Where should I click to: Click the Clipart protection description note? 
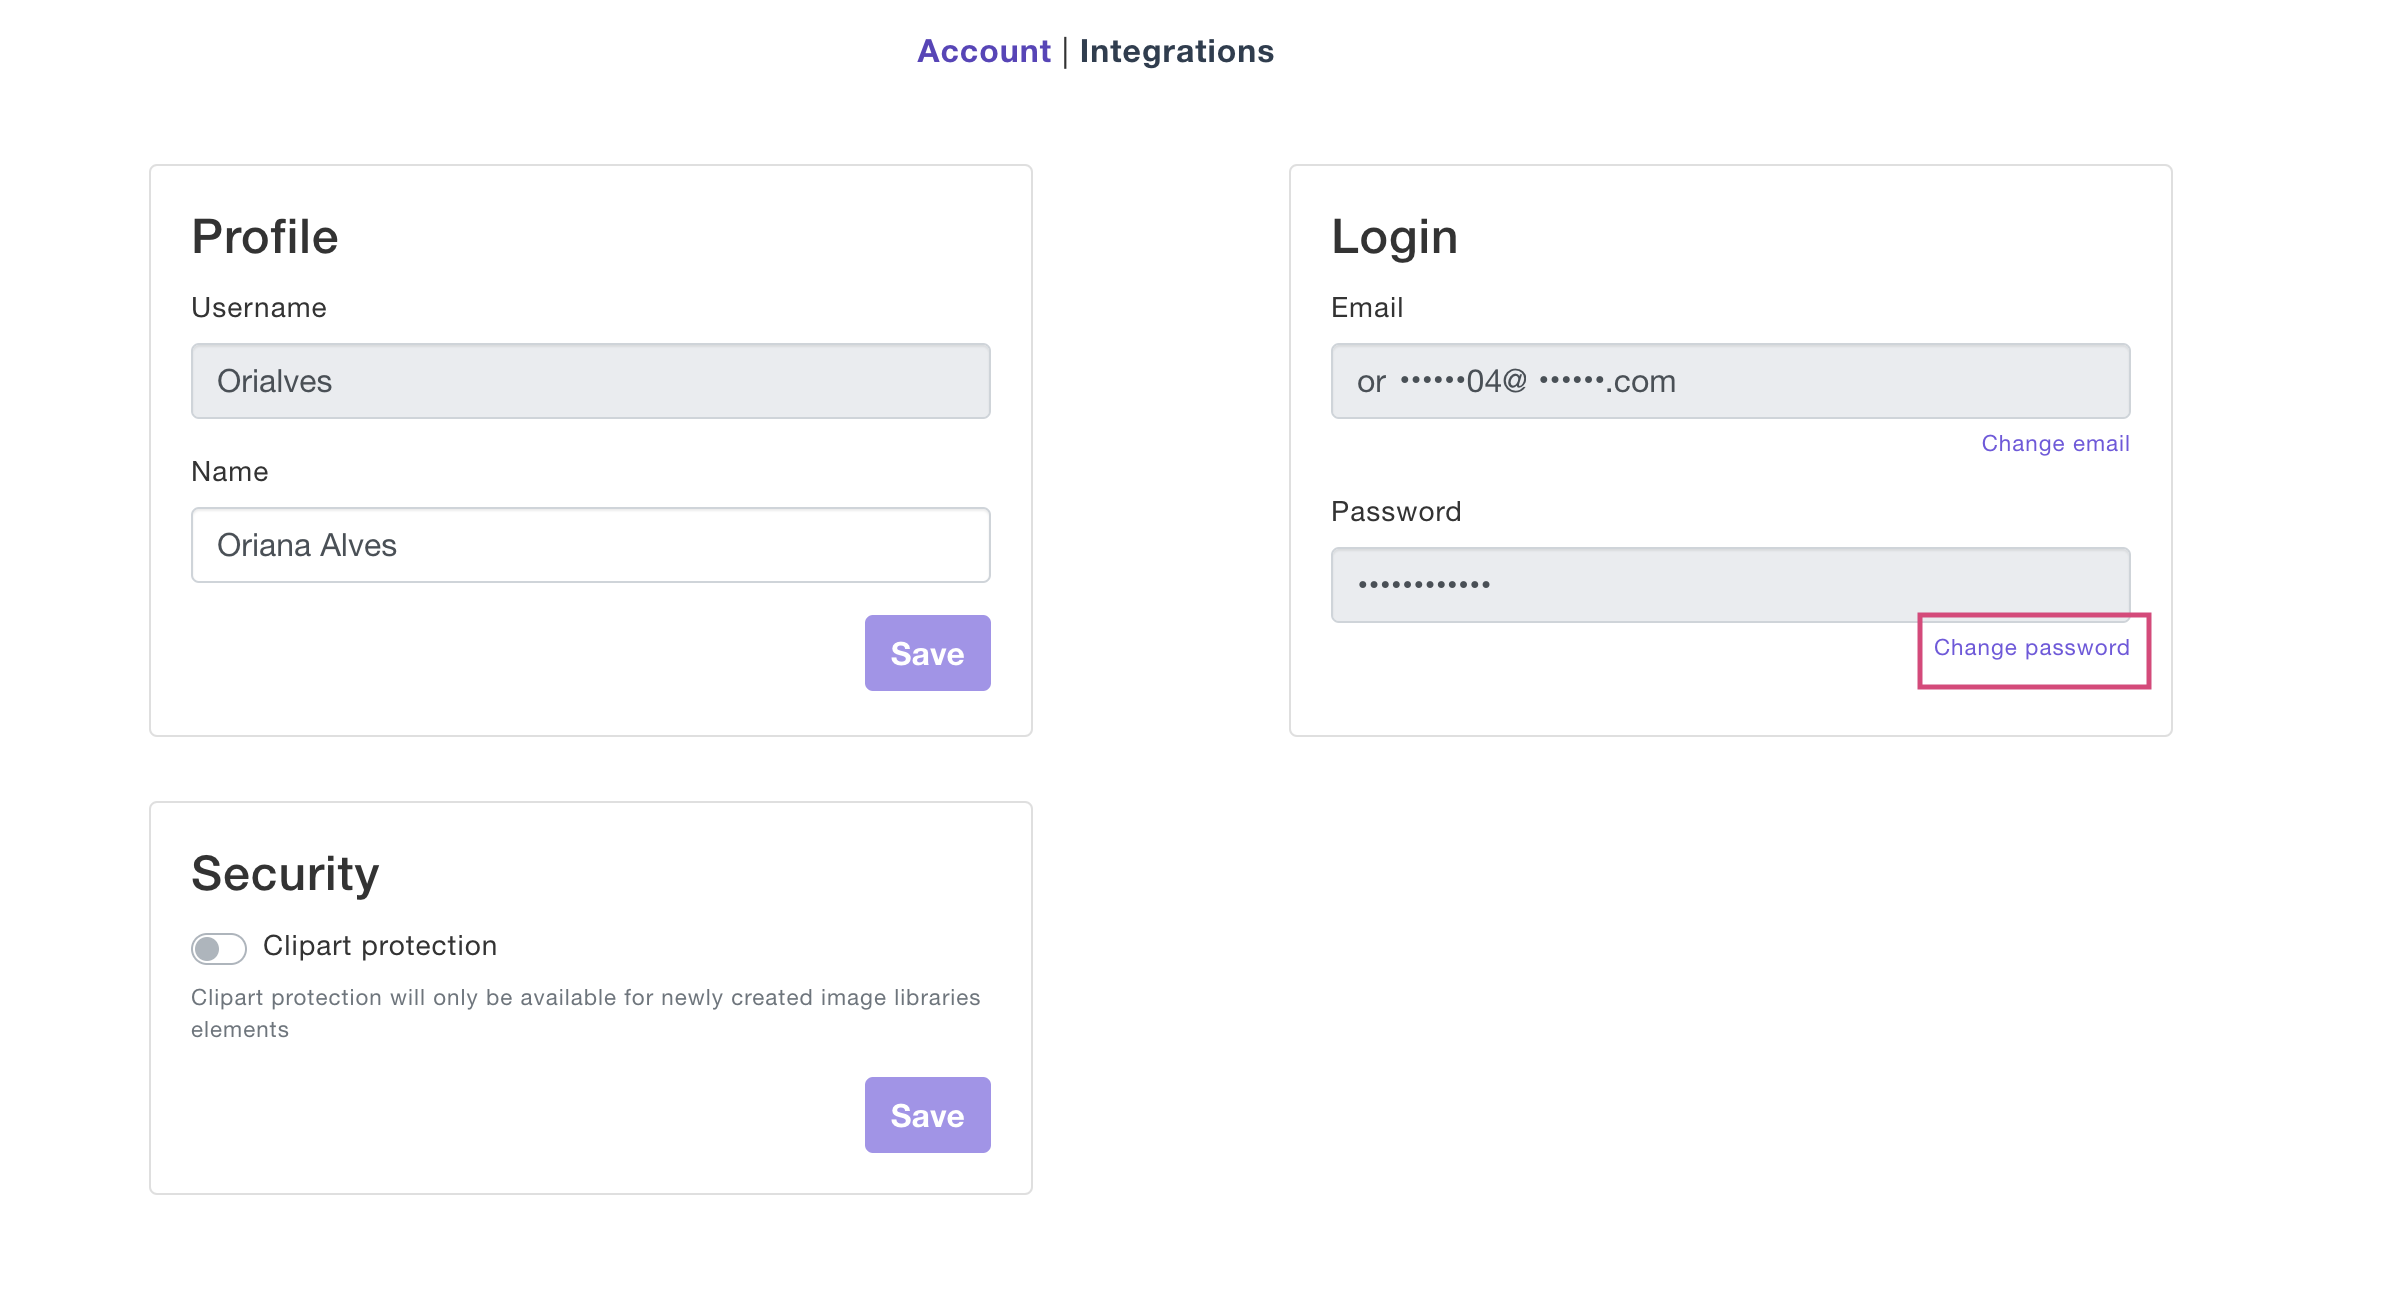[585, 1013]
